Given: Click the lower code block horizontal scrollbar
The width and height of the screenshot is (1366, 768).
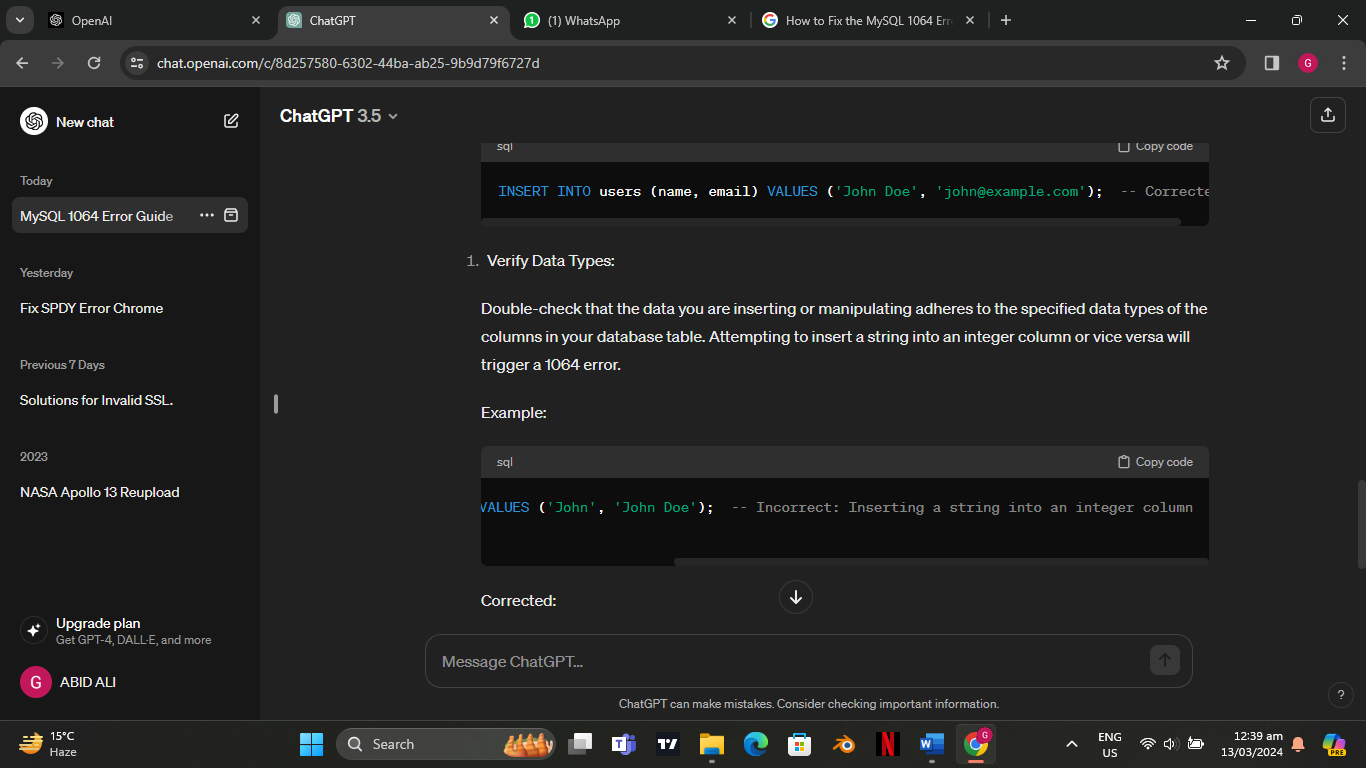Looking at the screenshot, I should [941, 562].
